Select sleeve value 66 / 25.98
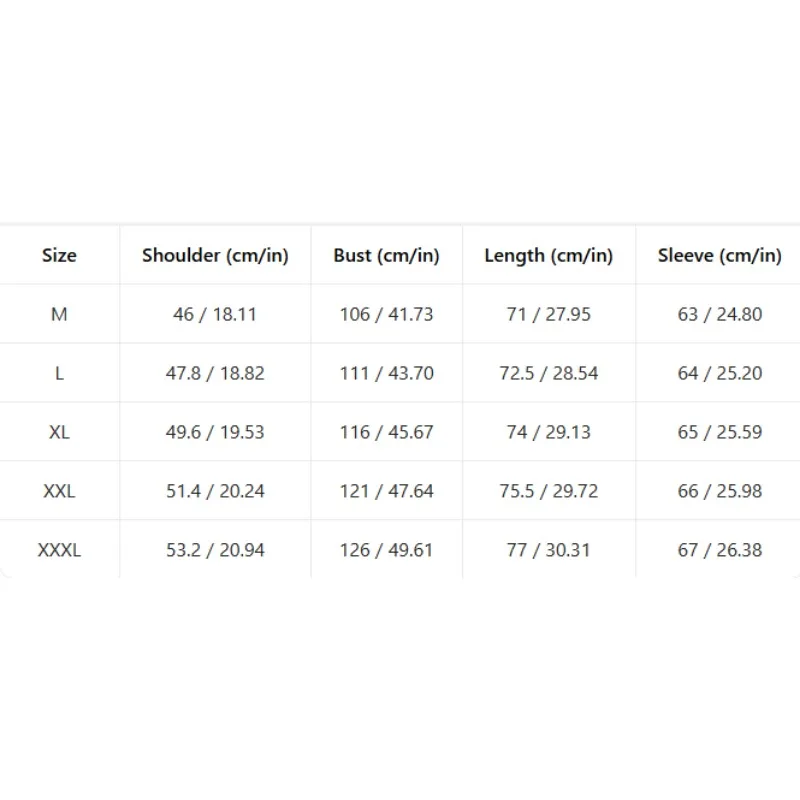The width and height of the screenshot is (800, 800). tap(720, 491)
